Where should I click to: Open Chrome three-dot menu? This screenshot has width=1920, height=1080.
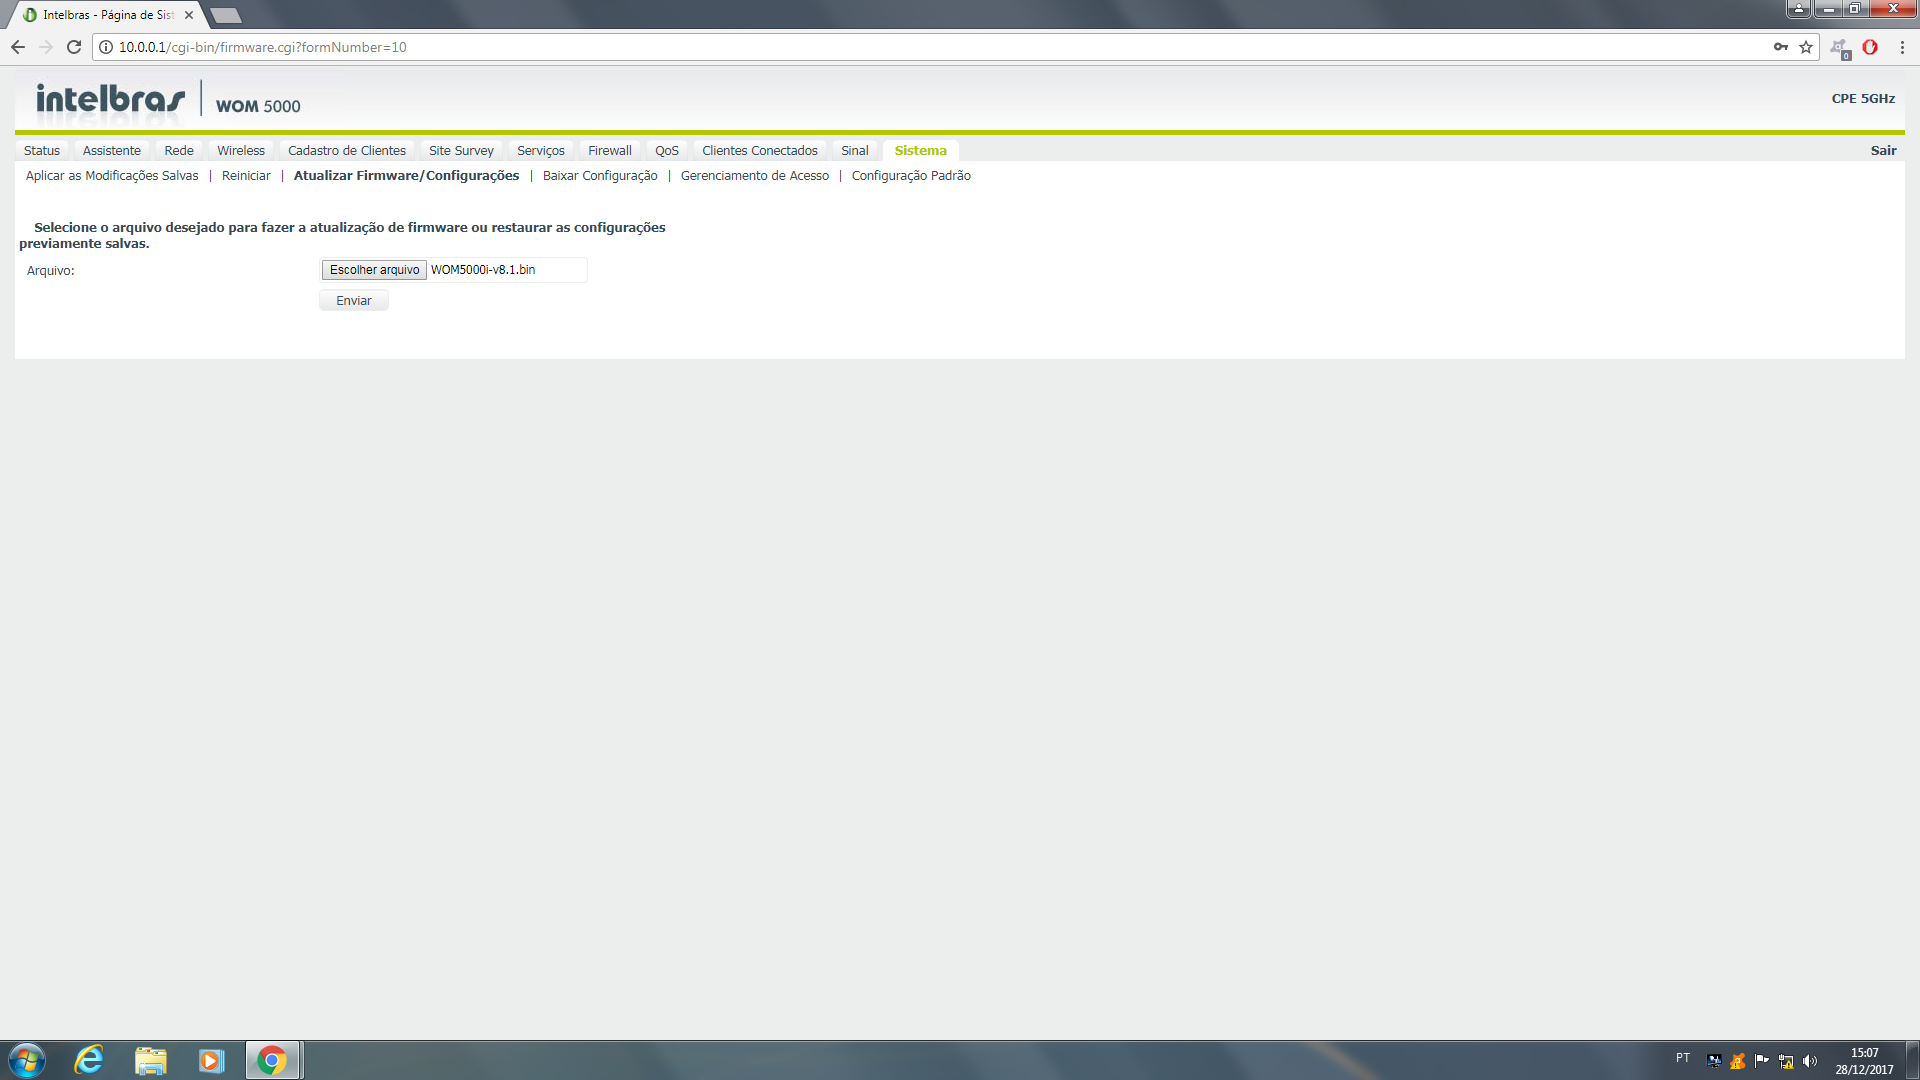pyautogui.click(x=1902, y=47)
